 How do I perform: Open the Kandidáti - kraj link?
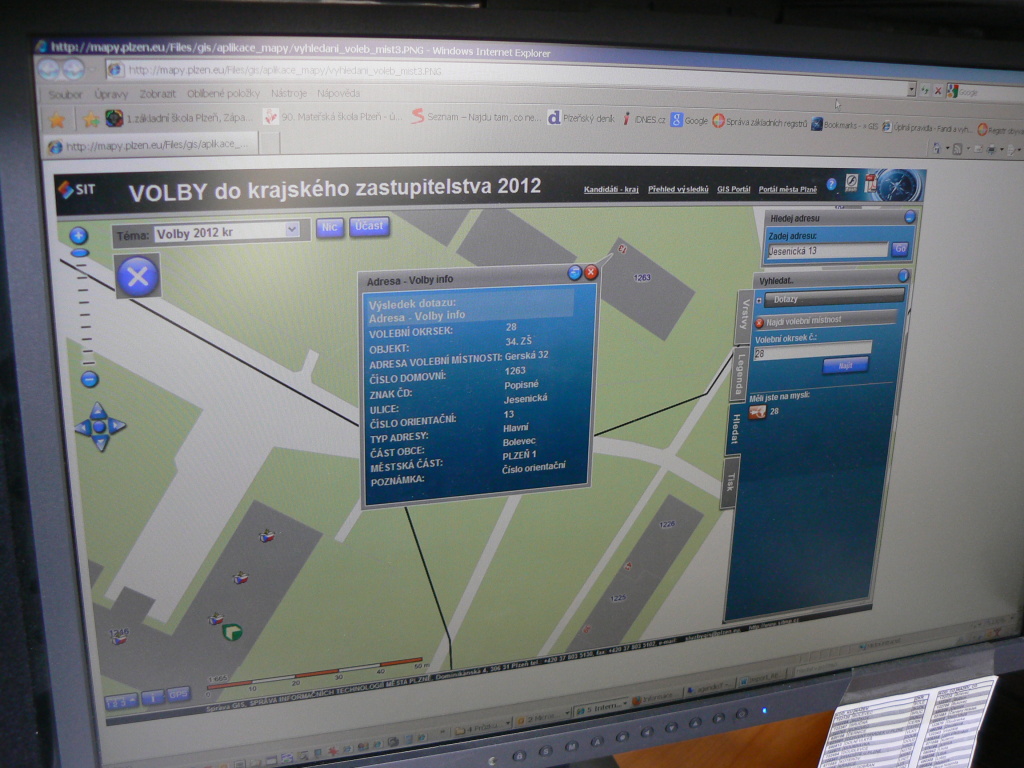click(x=611, y=190)
